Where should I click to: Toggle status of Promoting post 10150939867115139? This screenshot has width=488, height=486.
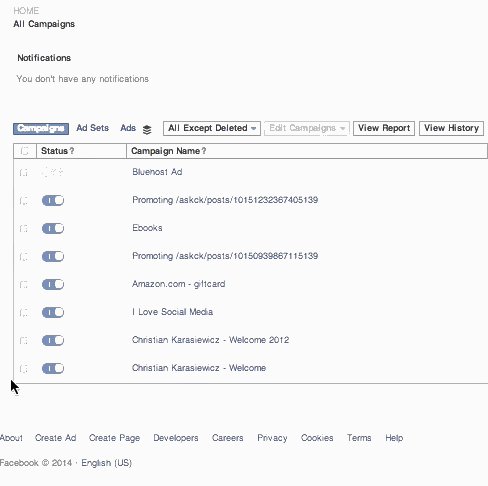click(53, 256)
